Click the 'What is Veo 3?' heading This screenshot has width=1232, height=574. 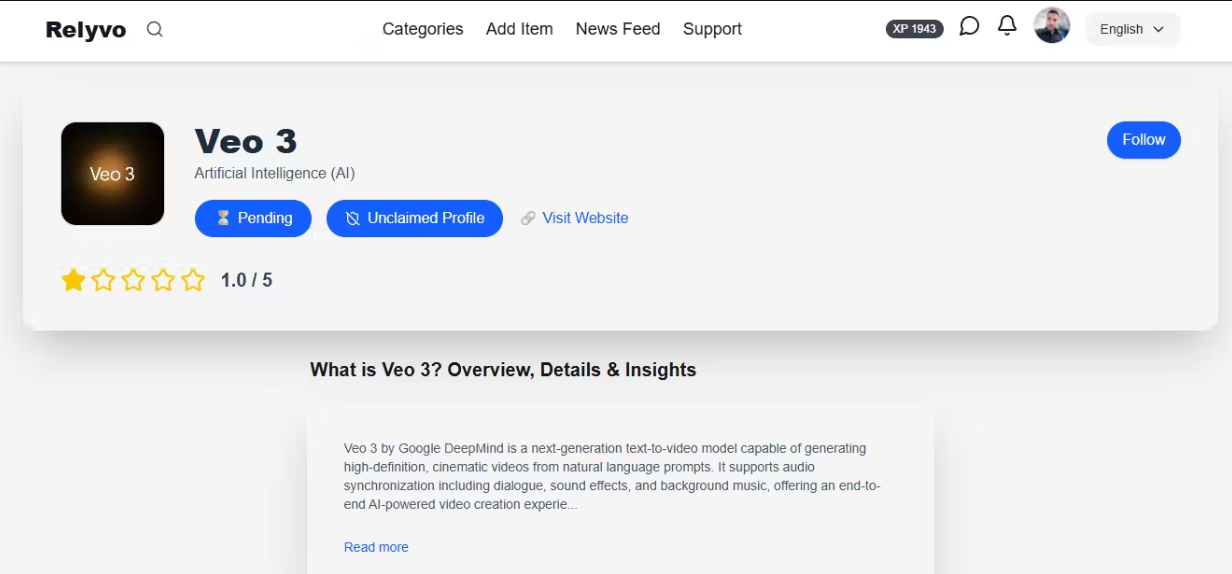click(x=503, y=370)
